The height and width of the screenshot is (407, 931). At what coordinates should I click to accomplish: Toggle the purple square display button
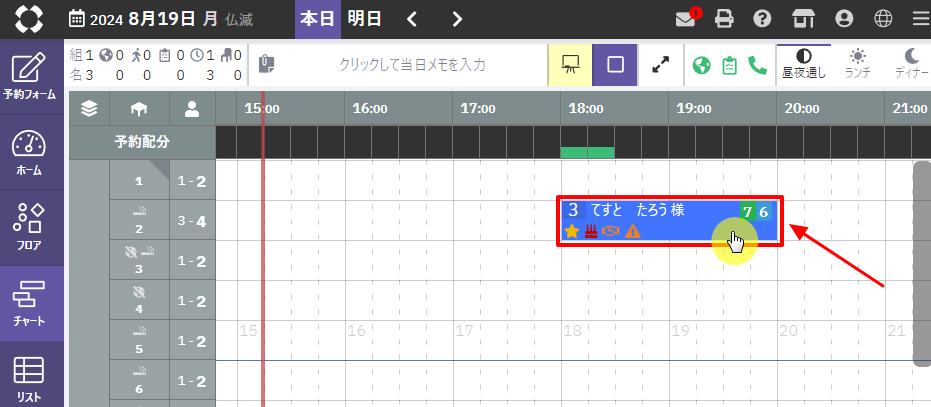(615, 65)
